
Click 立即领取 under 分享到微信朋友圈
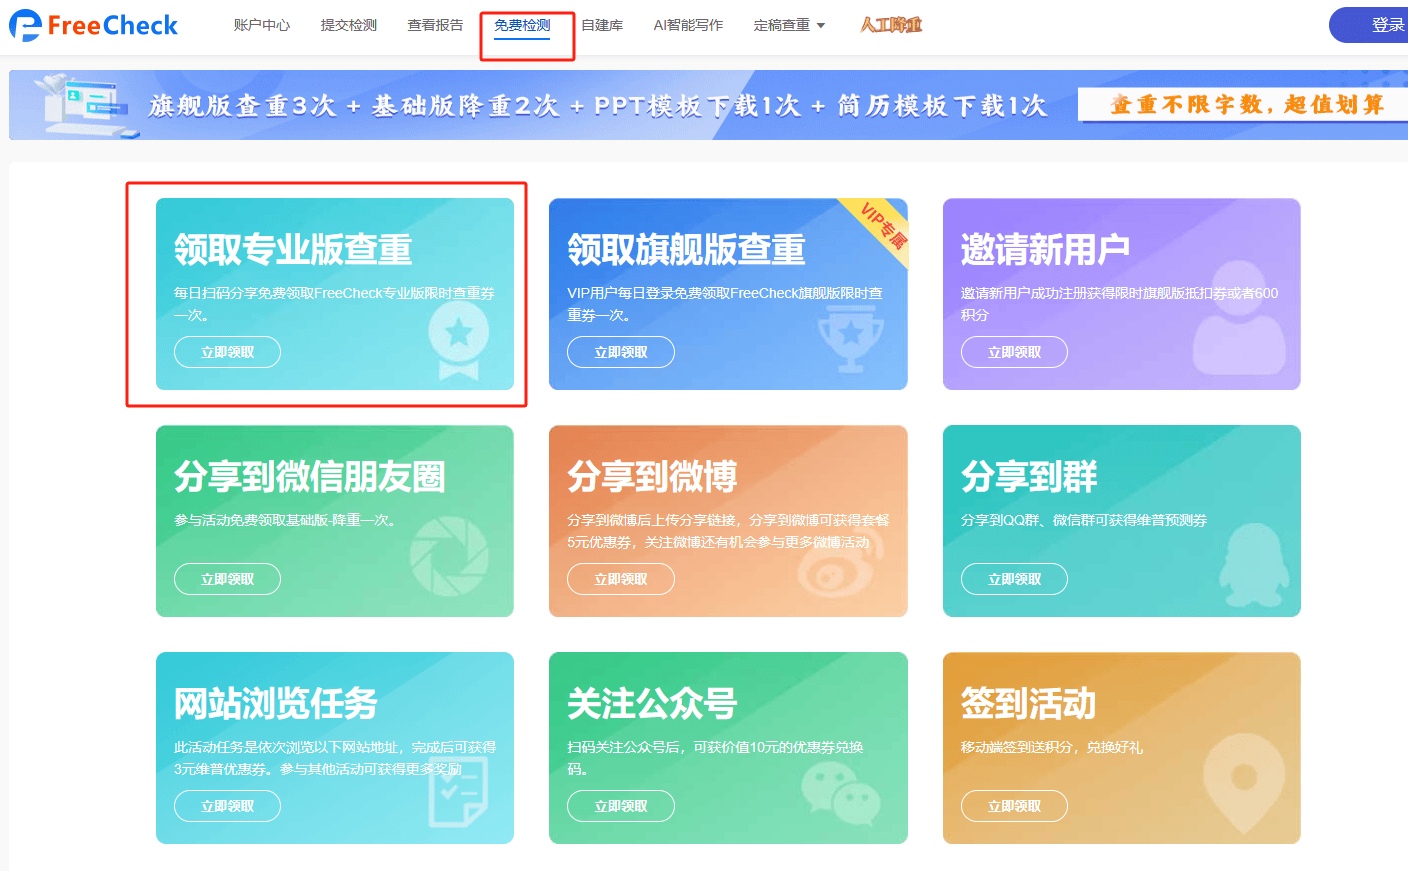point(227,579)
